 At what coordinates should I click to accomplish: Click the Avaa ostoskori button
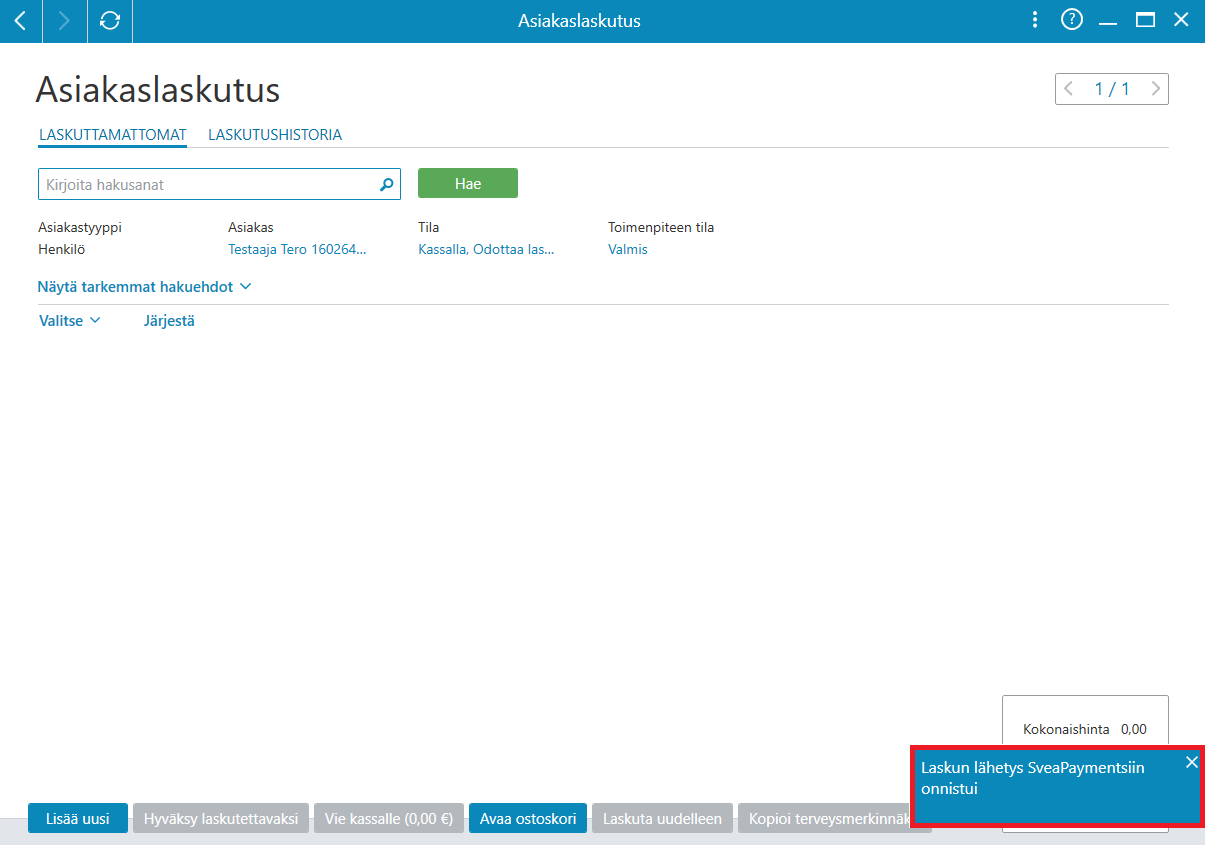[x=528, y=818]
